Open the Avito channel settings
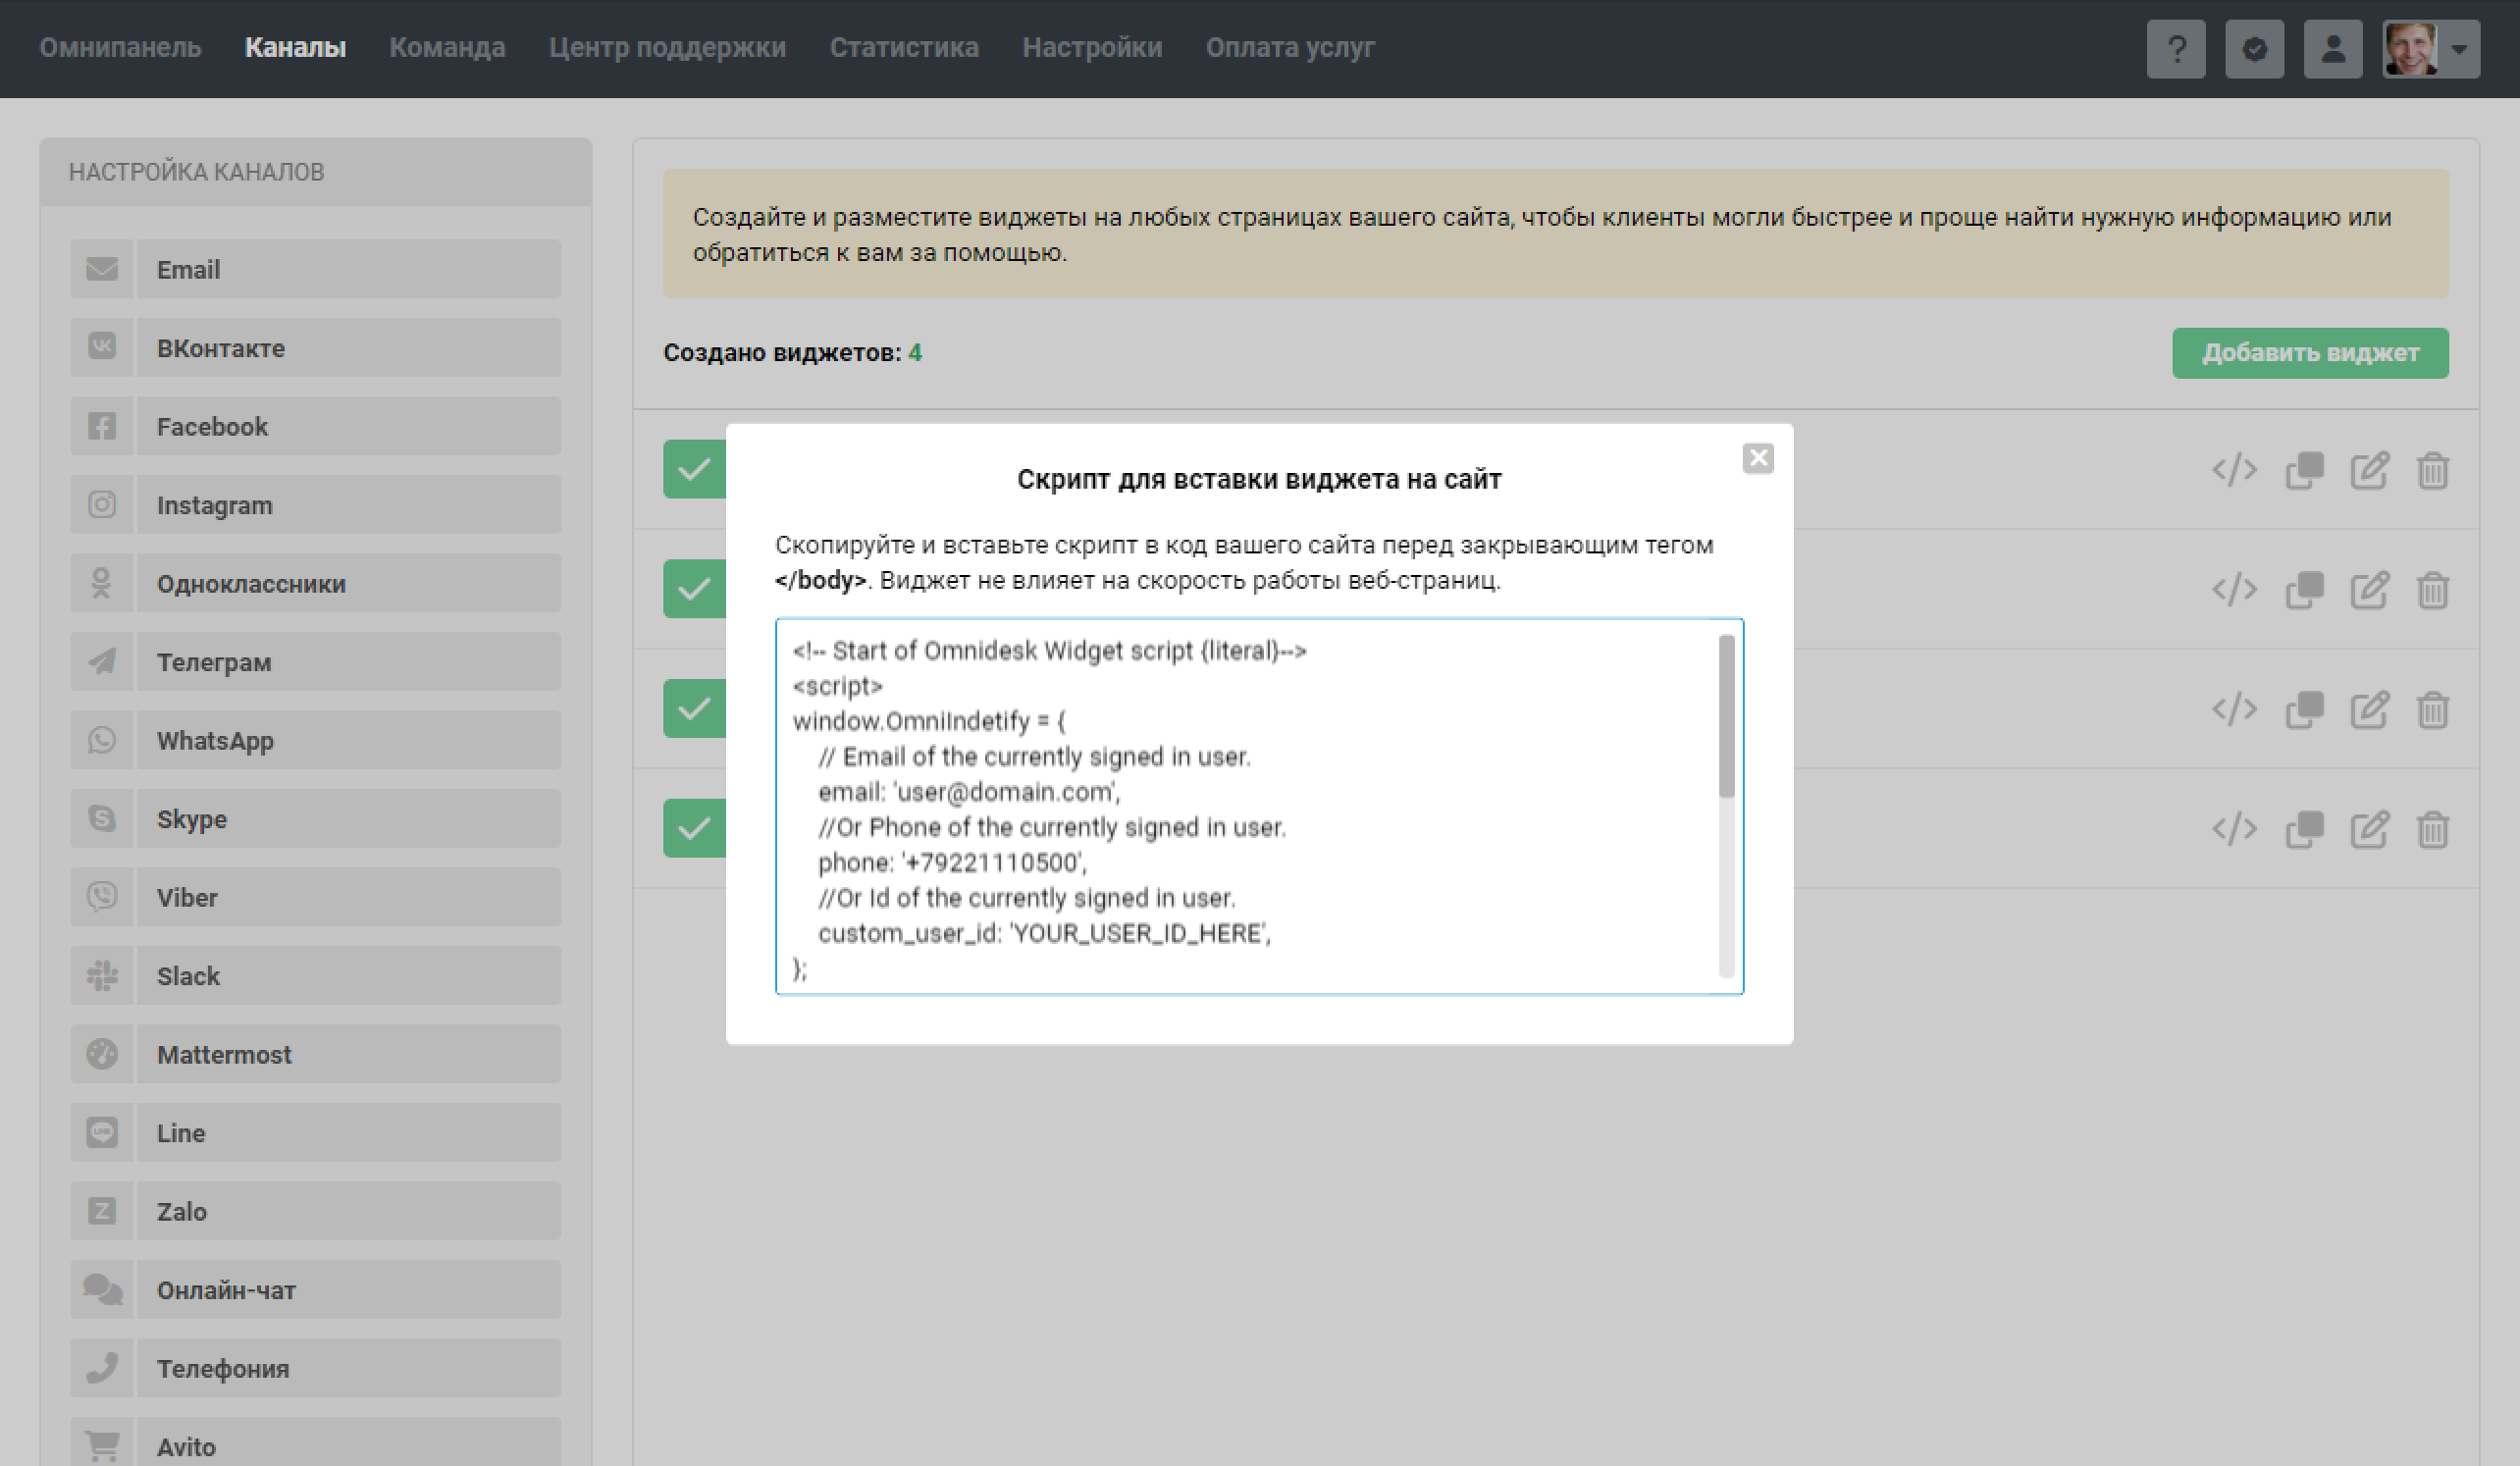Screen dimensions: 2520x1466 [315, 1442]
